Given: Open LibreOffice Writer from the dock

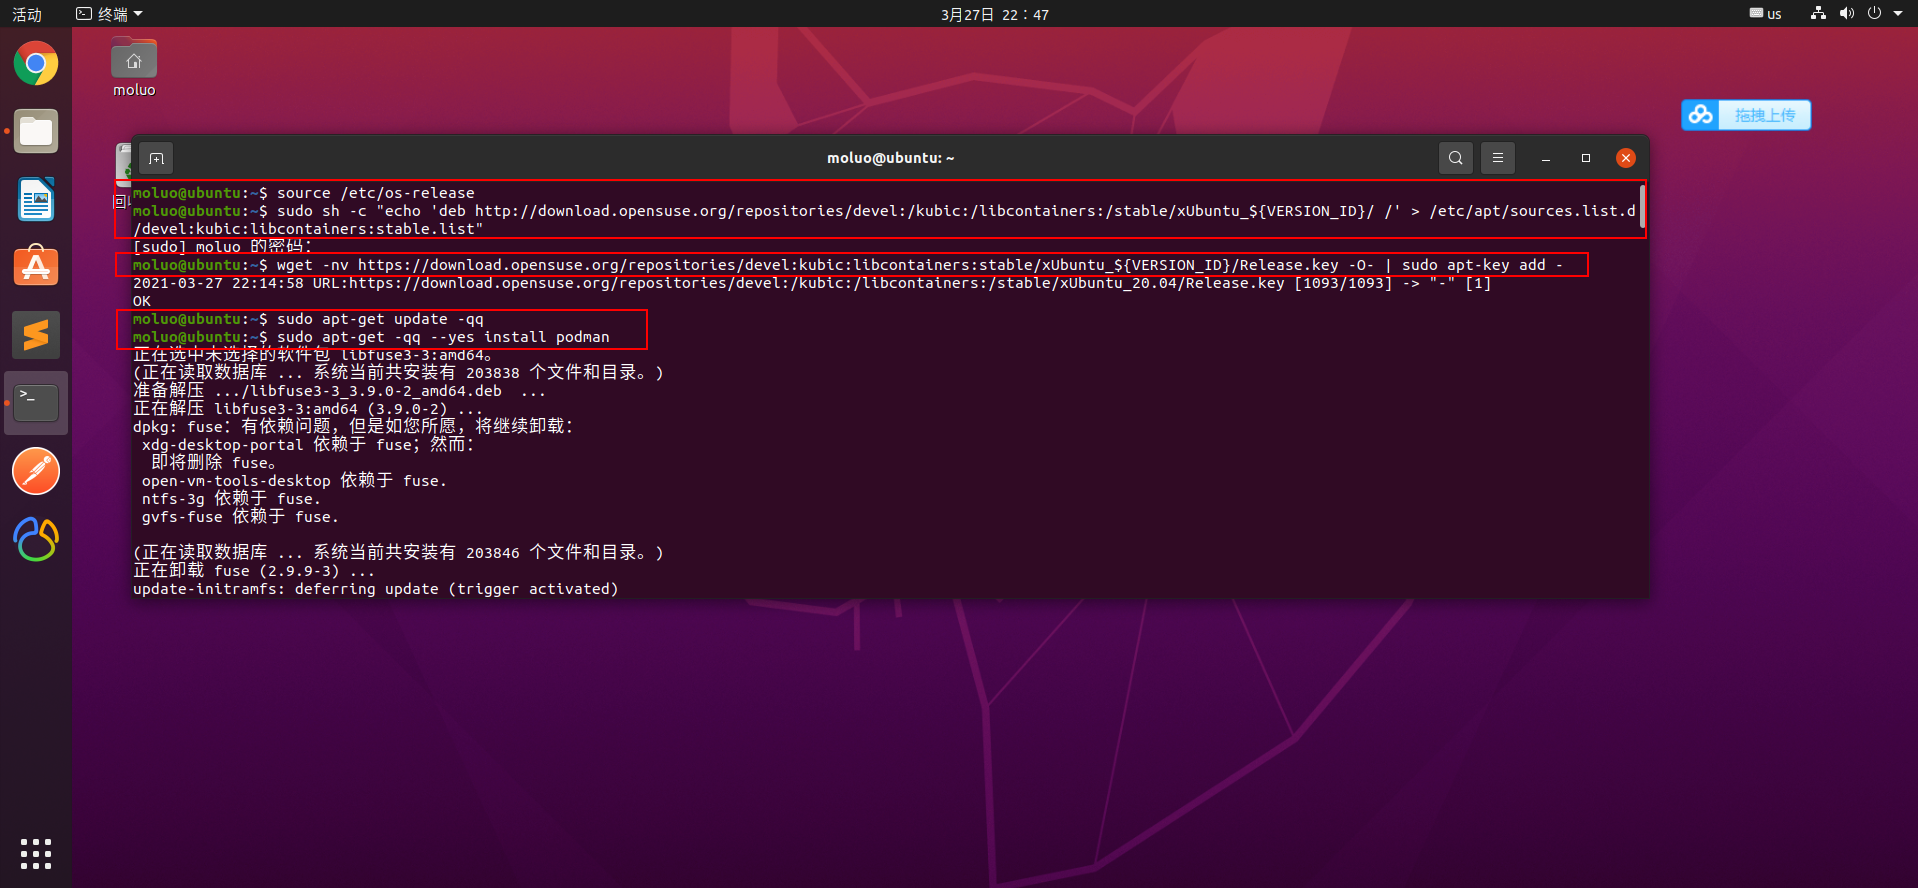Looking at the screenshot, I should coord(36,199).
